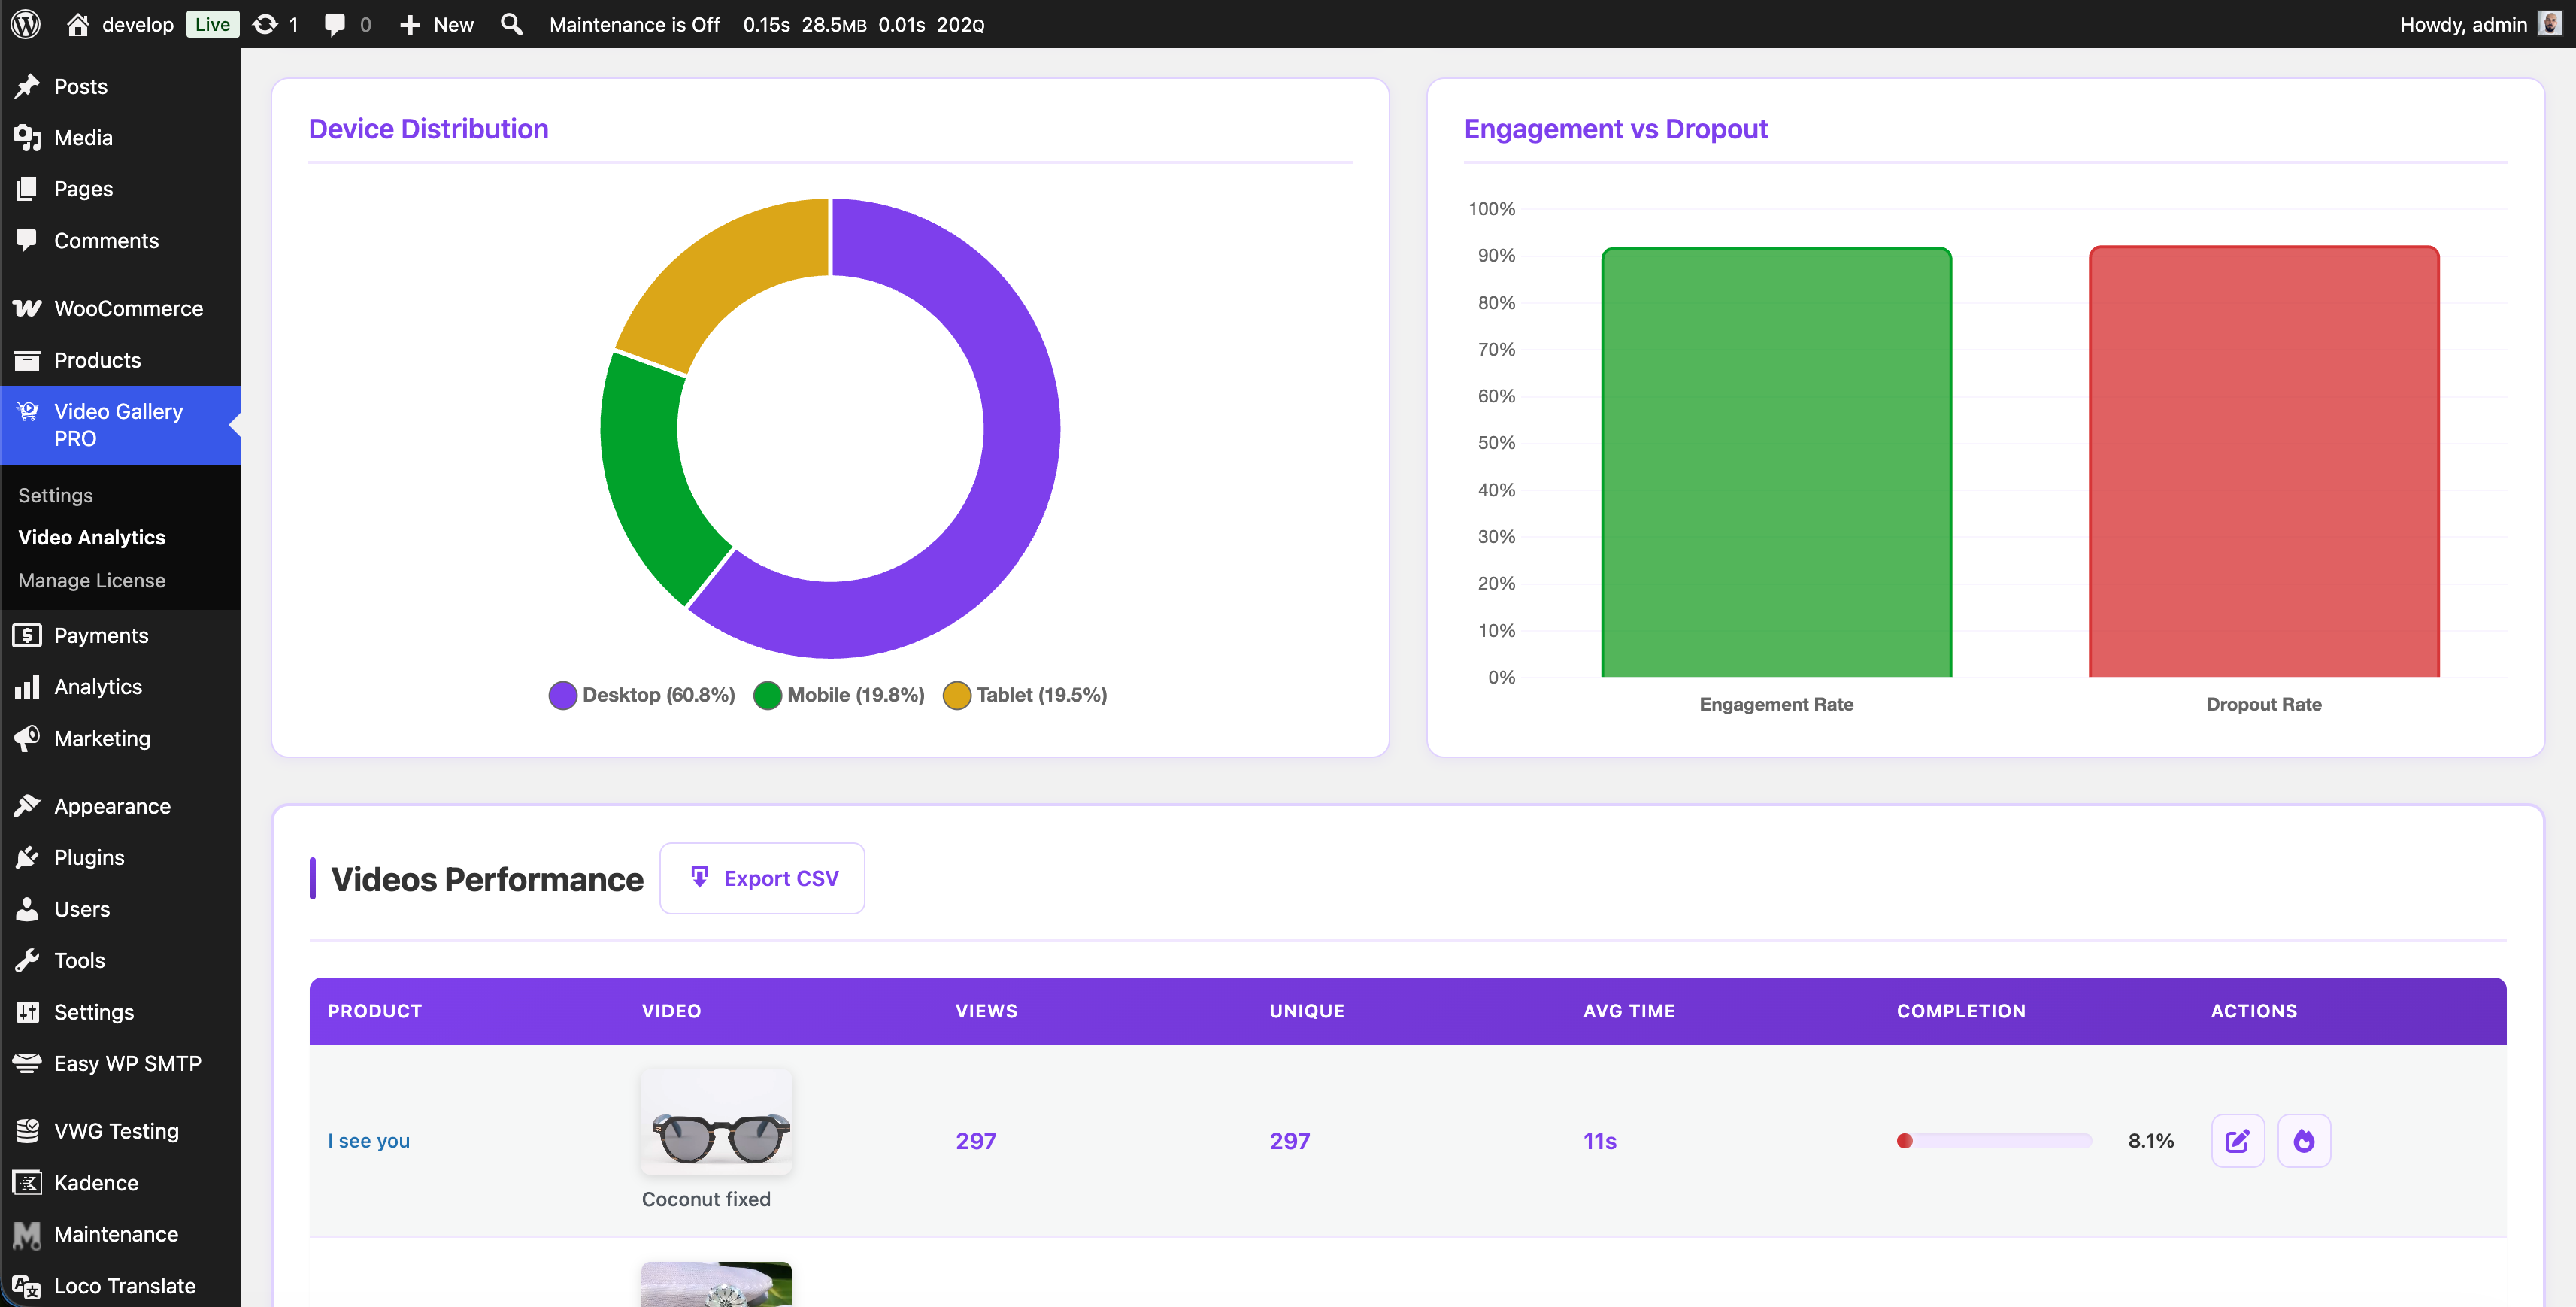2576x1307 pixels.
Task: Open the 'I see you' product link
Action: [368, 1141]
